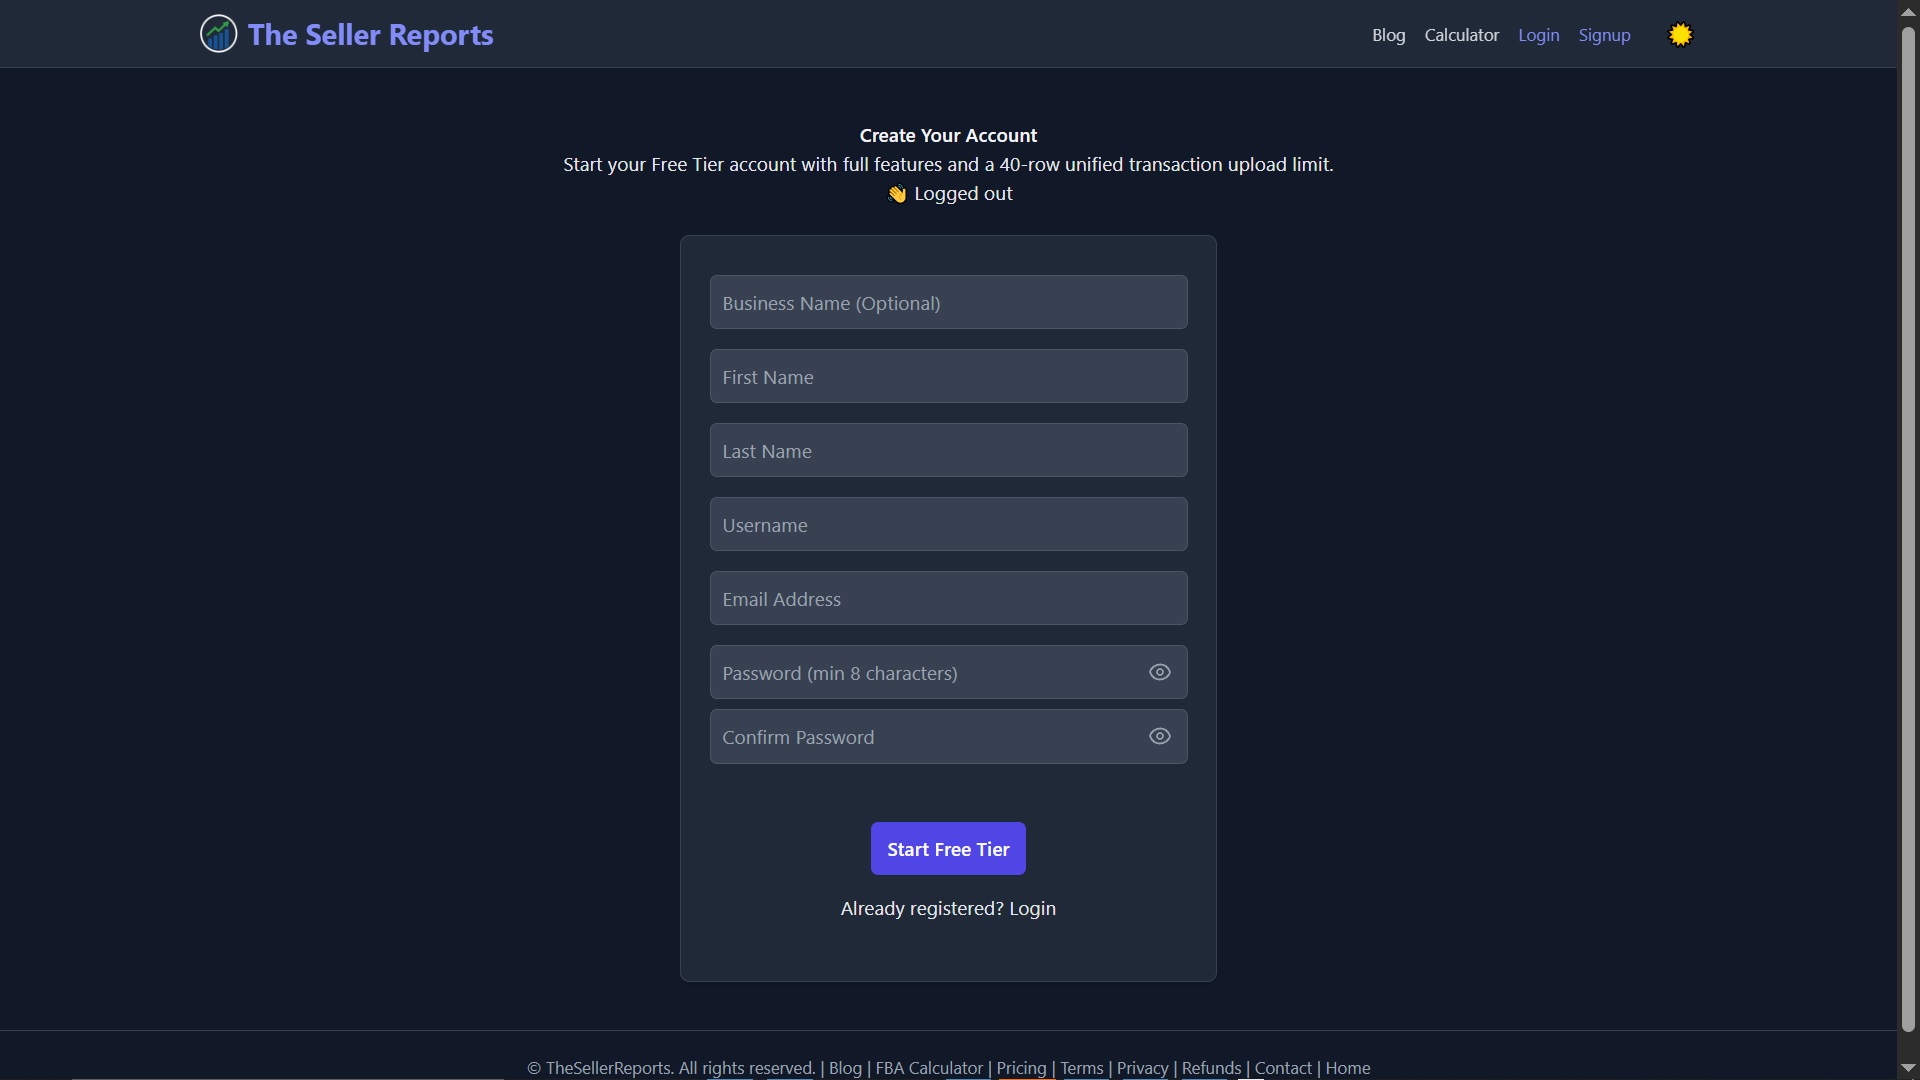Focus the Password (min 8 characters) field

948,672
